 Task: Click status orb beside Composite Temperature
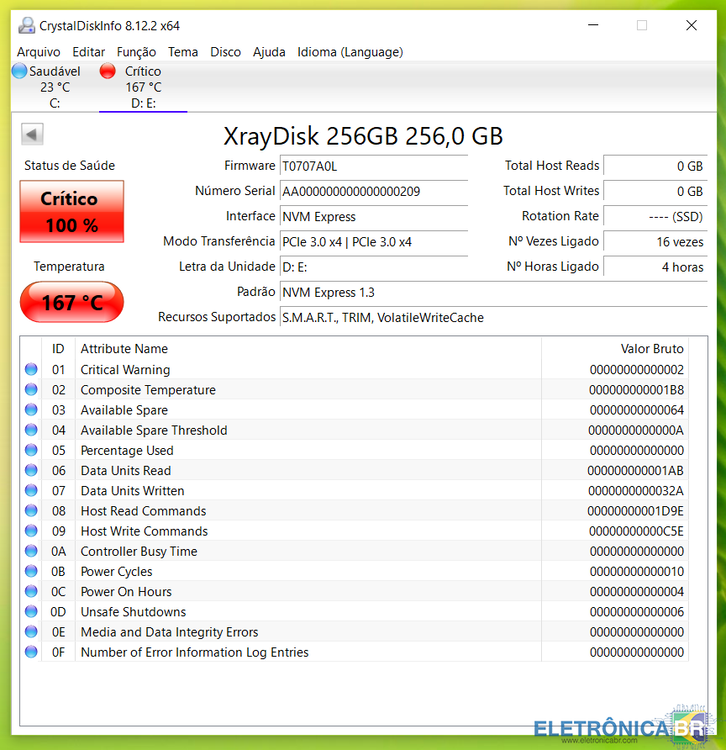pos(32,390)
